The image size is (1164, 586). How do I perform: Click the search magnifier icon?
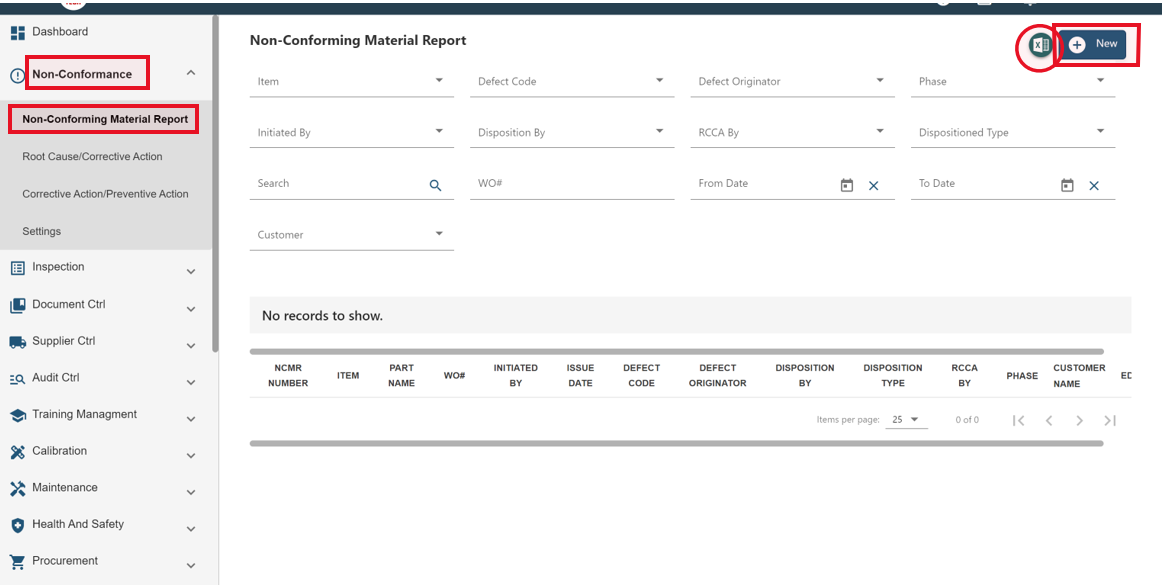tap(435, 185)
